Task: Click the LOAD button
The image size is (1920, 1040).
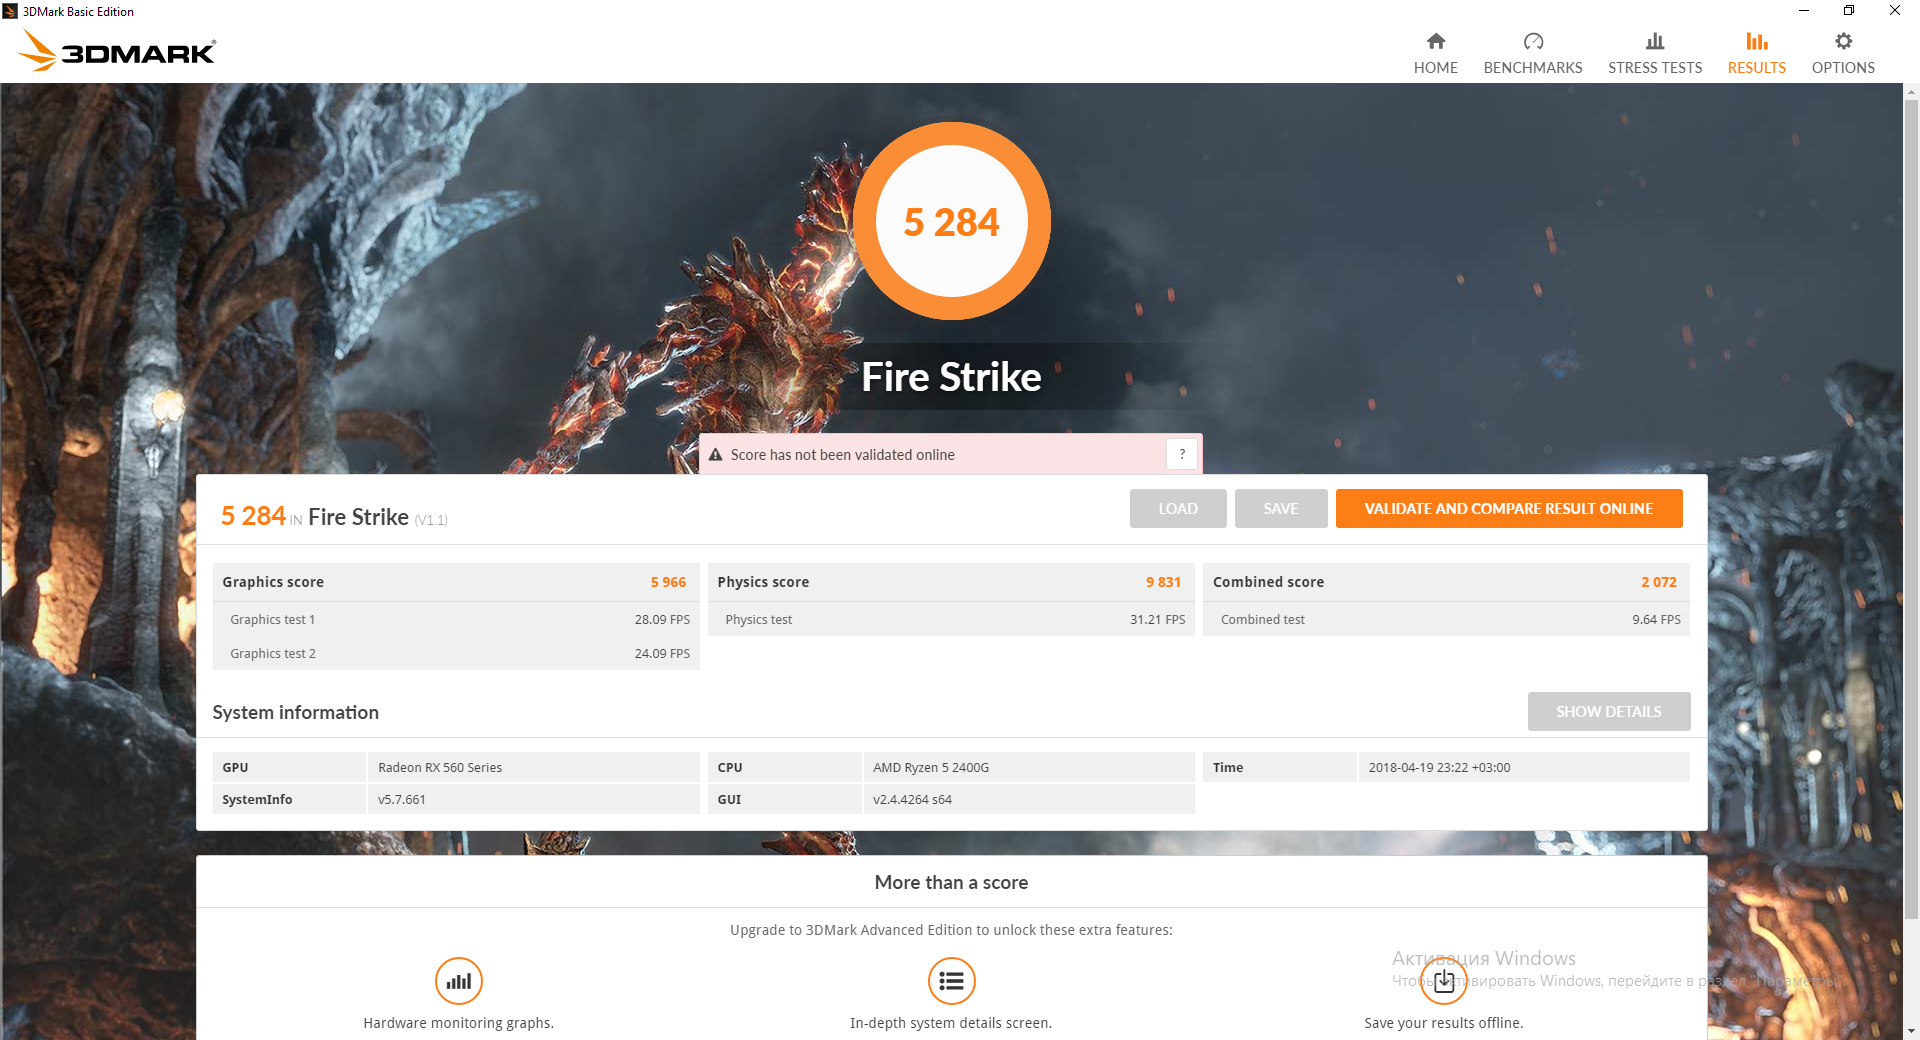Action: point(1178,508)
